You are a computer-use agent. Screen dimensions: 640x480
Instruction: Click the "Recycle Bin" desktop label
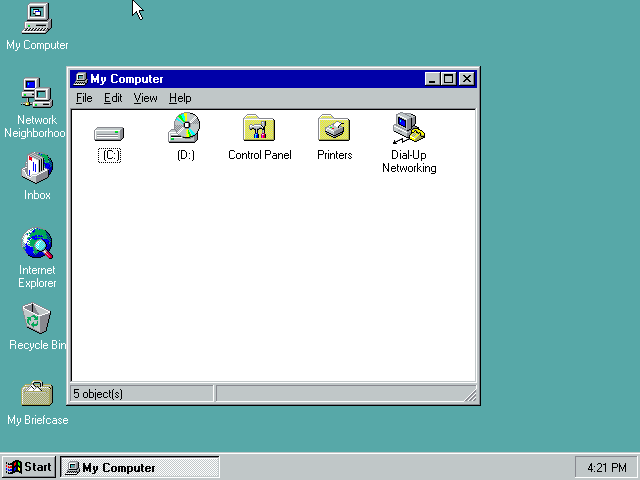click(x=37, y=345)
